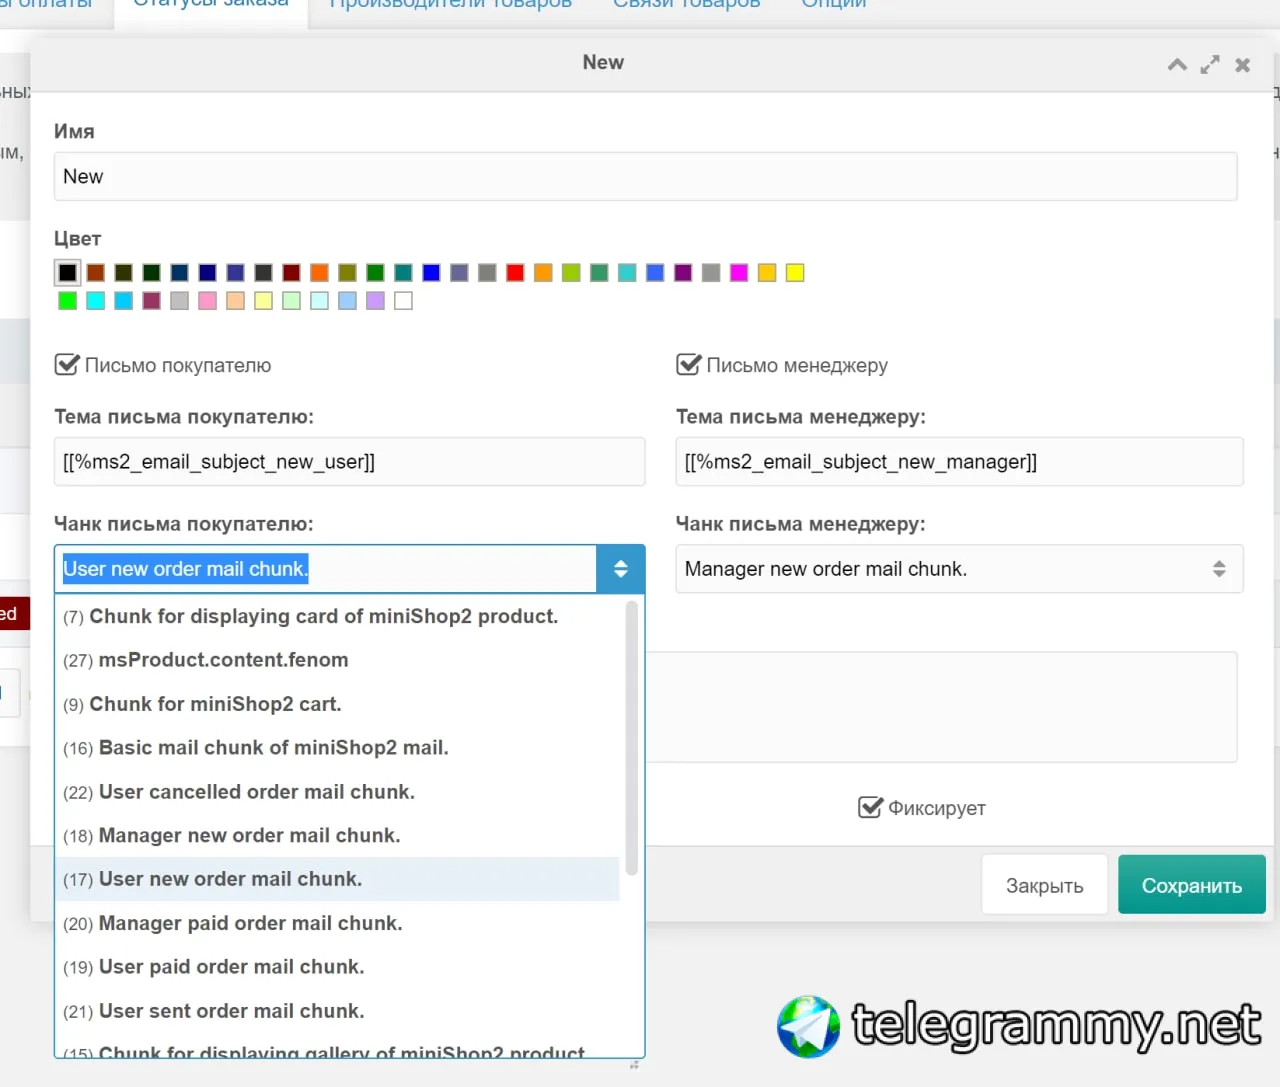Select msProduct.content.fenom from the list
The height and width of the screenshot is (1087, 1280).
click(337, 660)
